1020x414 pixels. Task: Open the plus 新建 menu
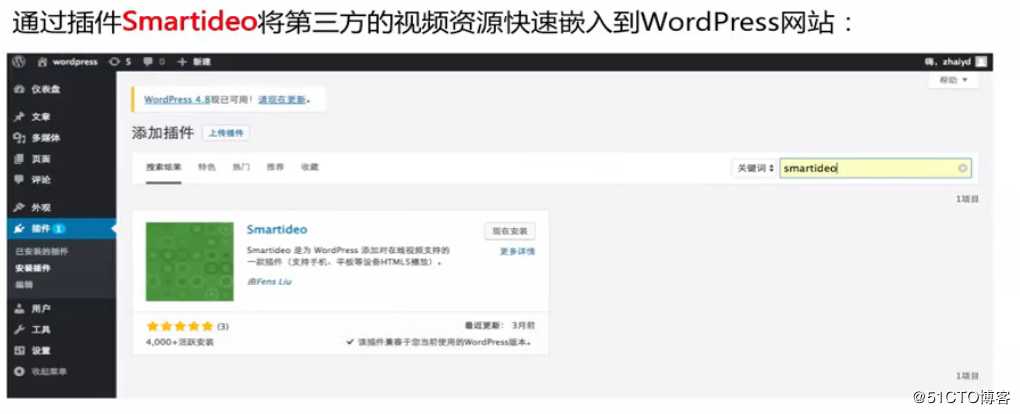pyautogui.click(x=194, y=62)
